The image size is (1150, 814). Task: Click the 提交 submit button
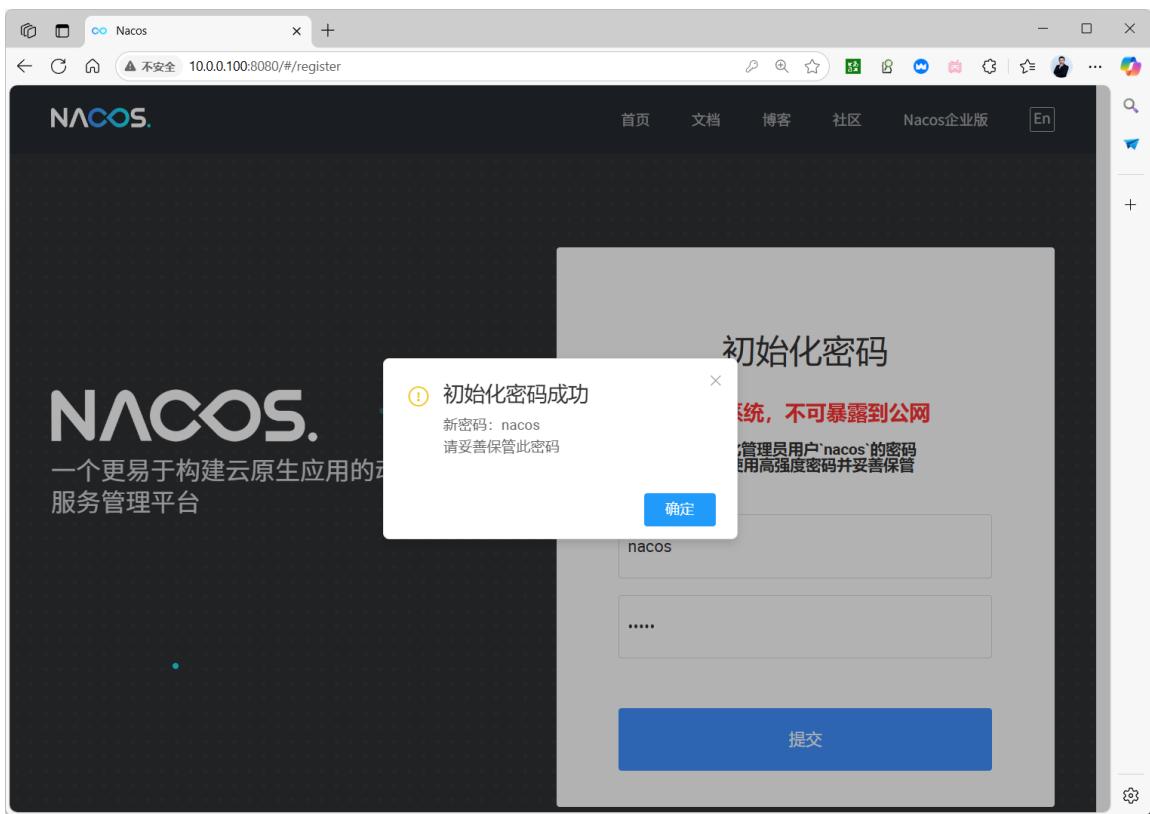click(805, 739)
